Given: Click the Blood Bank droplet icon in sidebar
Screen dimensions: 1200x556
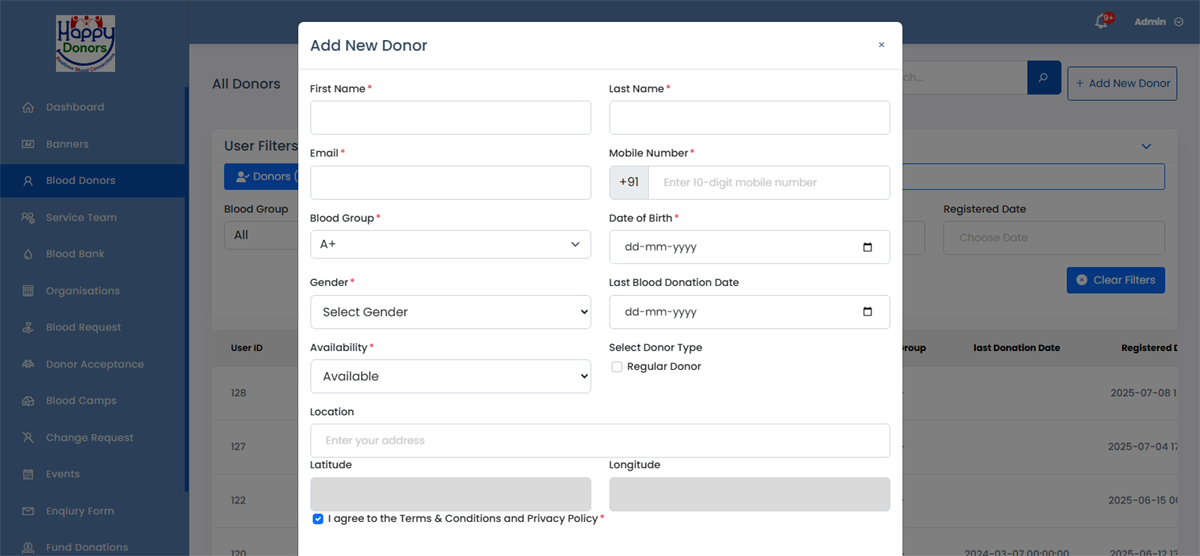Looking at the screenshot, I should [28, 254].
